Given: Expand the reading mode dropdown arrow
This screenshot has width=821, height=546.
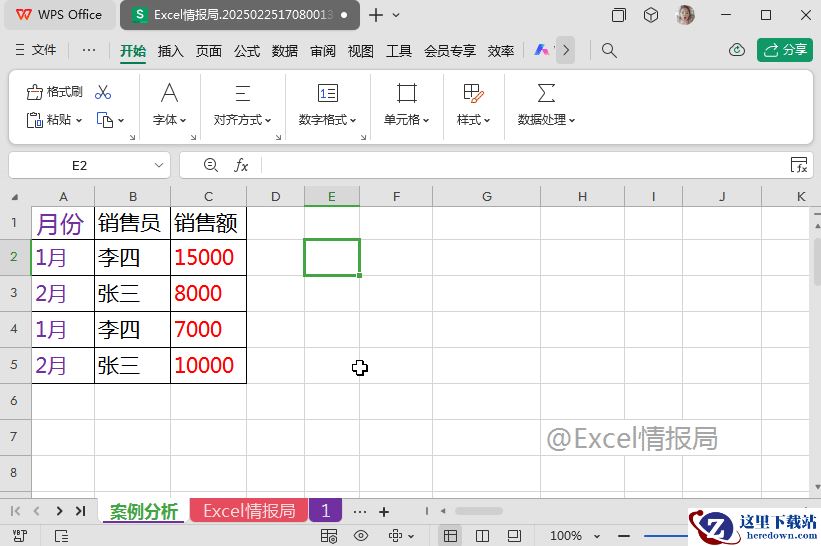Looking at the screenshot, I should 410,536.
